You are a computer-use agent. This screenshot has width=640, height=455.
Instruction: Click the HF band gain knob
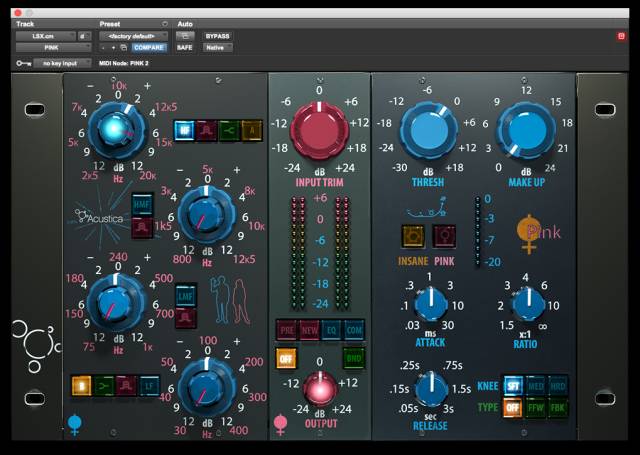point(117,130)
